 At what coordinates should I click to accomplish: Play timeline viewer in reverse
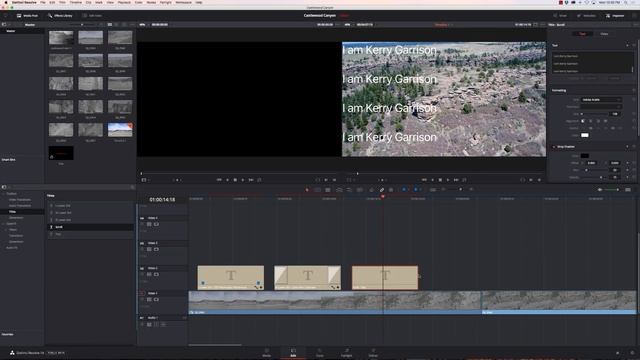432,180
